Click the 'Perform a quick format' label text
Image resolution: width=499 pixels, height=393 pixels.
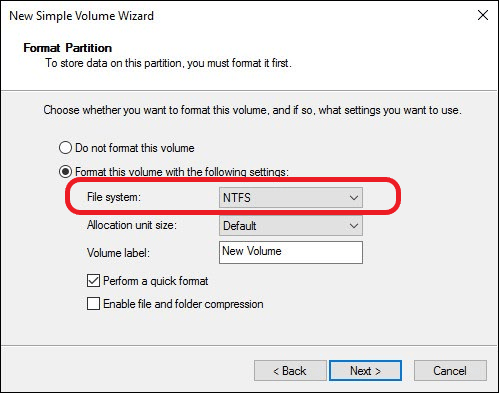tap(156, 281)
